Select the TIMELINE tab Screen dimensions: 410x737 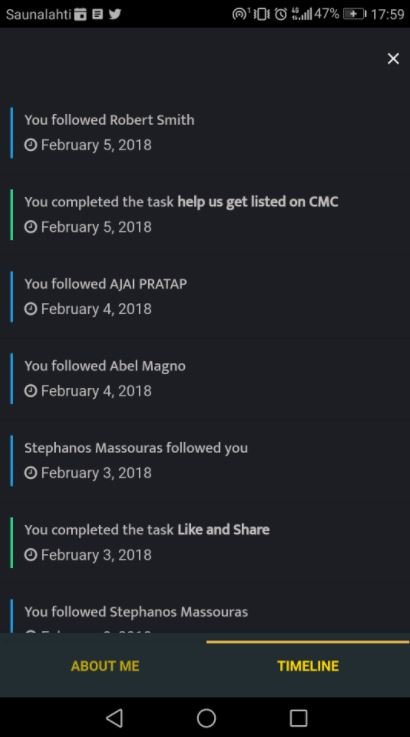(x=308, y=666)
